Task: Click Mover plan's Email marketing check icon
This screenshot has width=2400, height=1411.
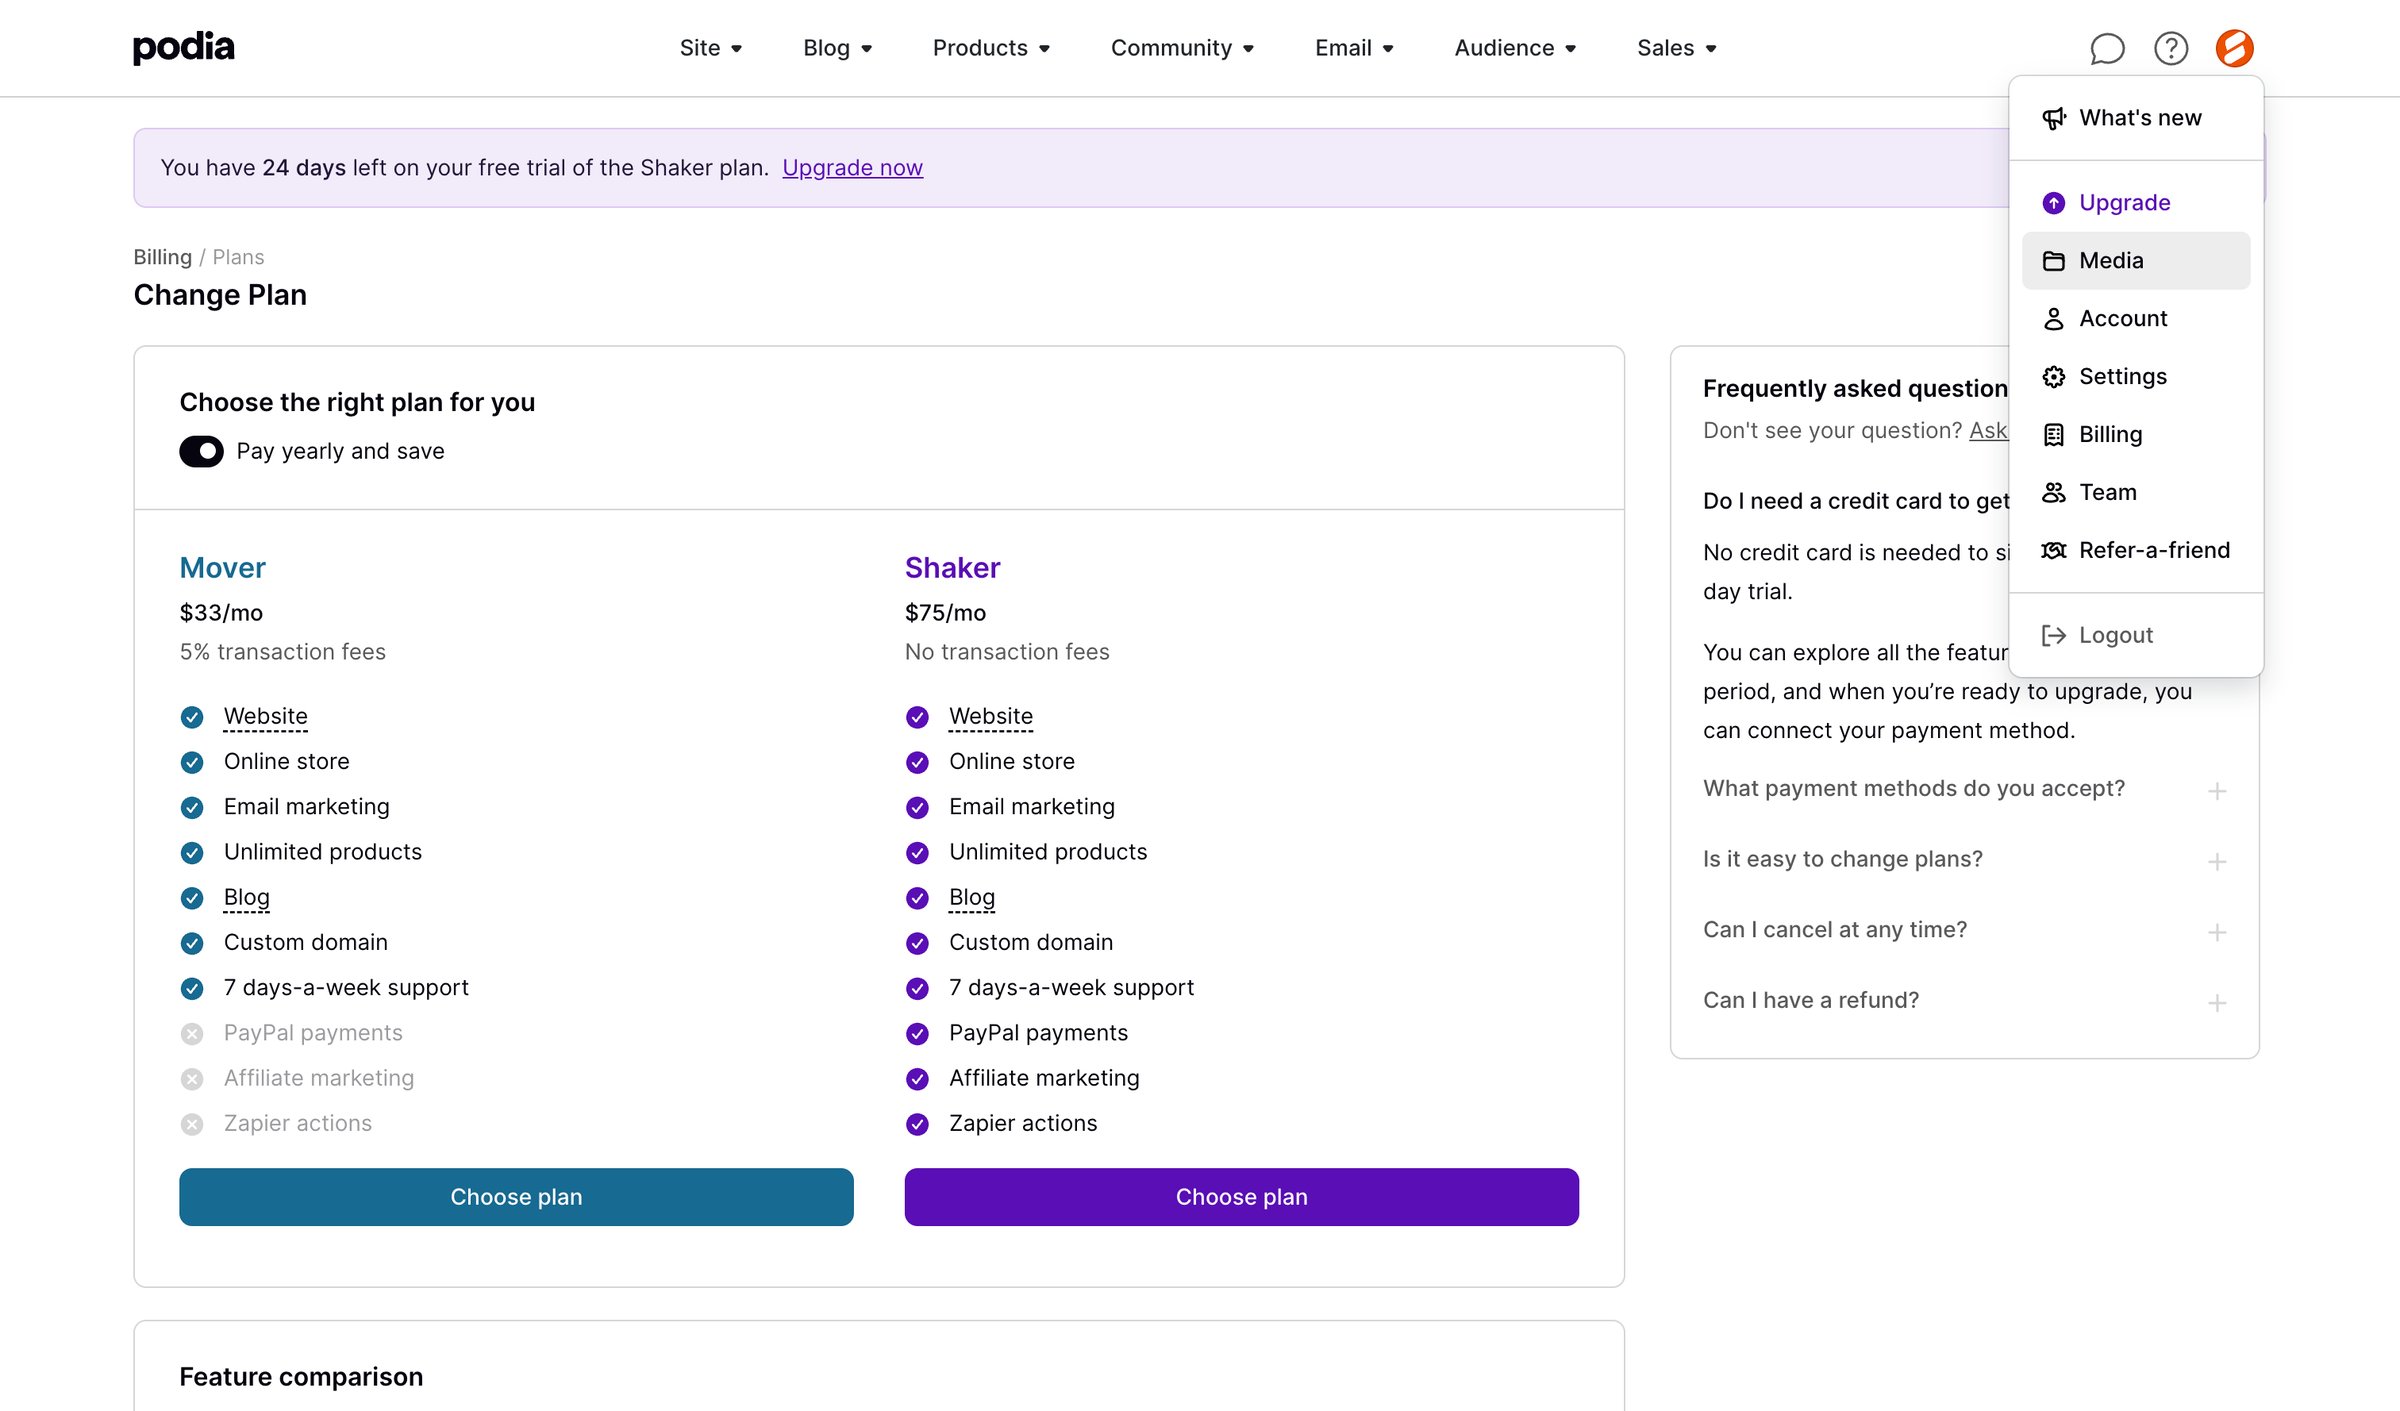Action: [x=192, y=807]
